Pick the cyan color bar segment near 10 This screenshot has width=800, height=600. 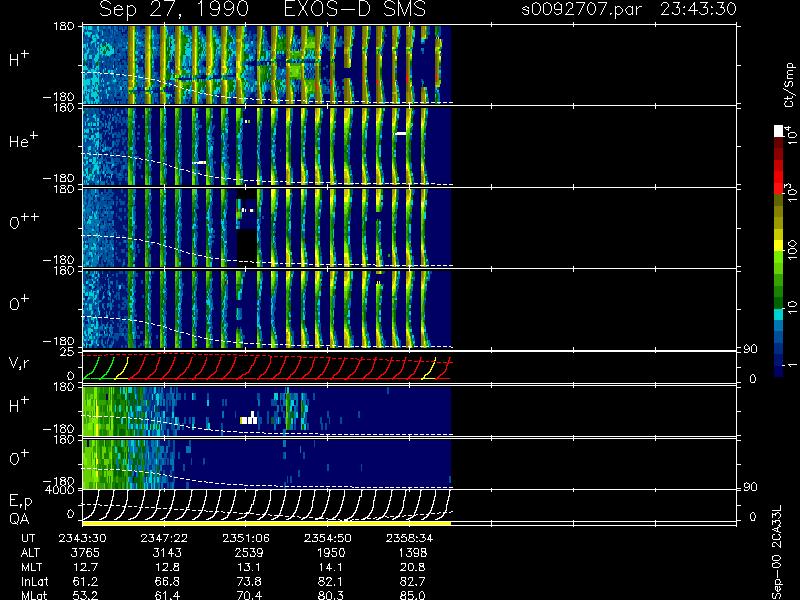pos(779,314)
